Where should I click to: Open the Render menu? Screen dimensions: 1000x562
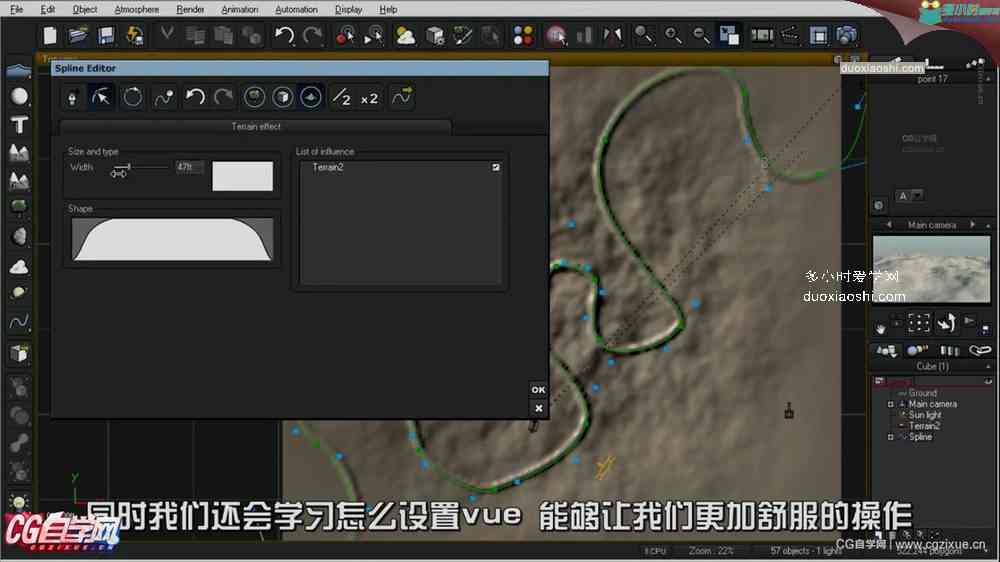[x=190, y=10]
